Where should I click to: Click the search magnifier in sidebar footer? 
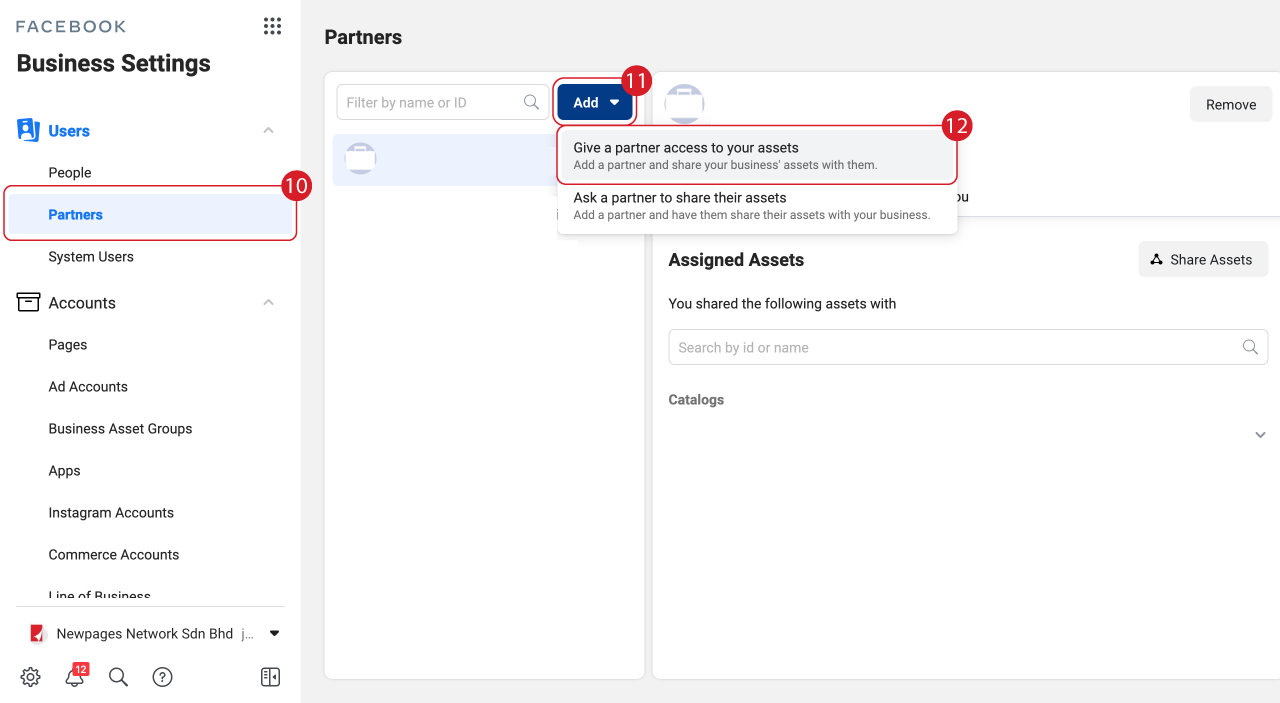118,677
